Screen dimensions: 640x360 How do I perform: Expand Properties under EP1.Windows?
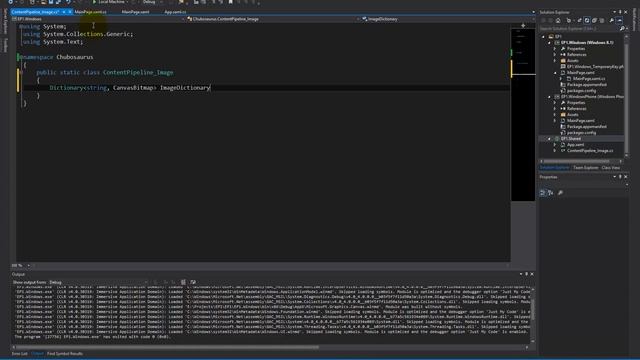pyautogui.click(x=555, y=49)
